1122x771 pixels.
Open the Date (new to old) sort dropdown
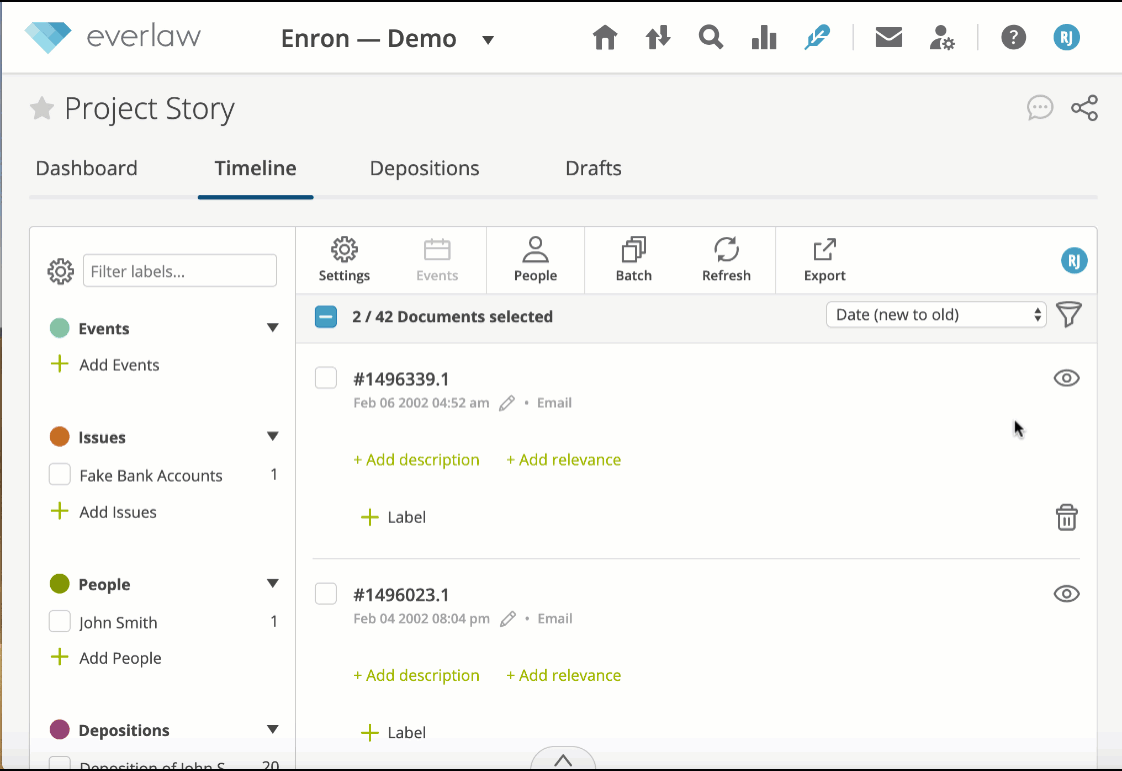point(936,315)
